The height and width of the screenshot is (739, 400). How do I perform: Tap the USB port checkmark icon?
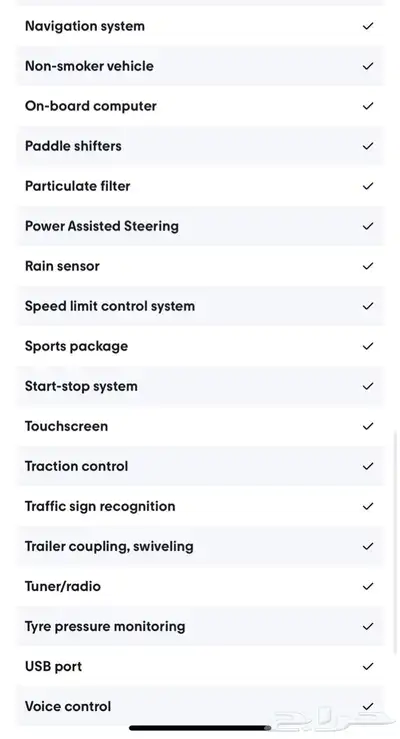[x=368, y=666]
